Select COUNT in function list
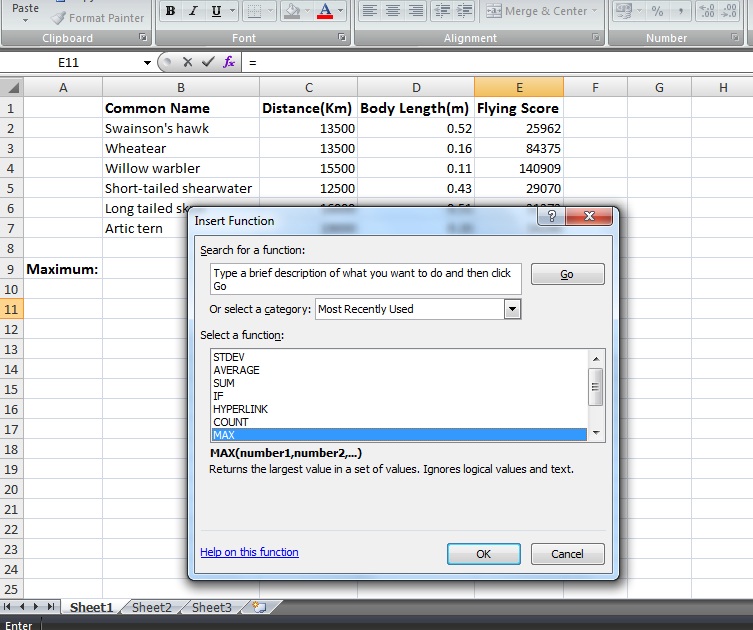This screenshot has width=753, height=630. click(x=399, y=422)
